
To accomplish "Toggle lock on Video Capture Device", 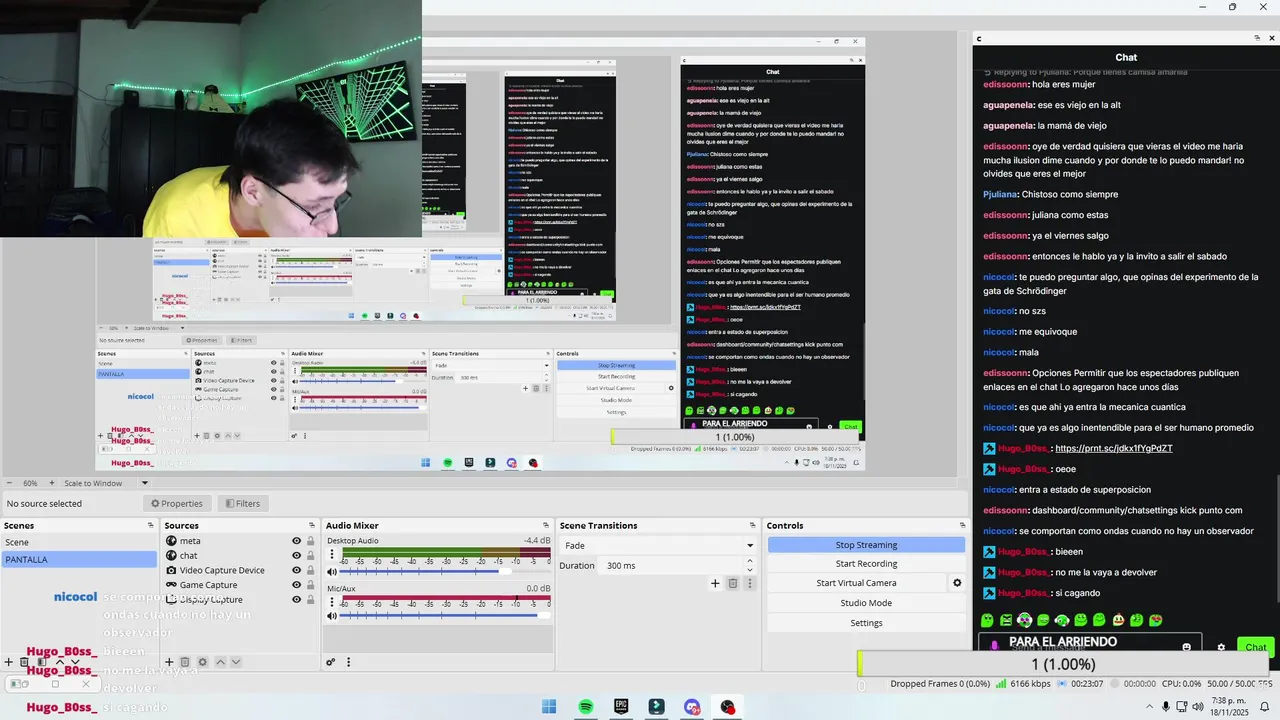I will pyautogui.click(x=310, y=570).
